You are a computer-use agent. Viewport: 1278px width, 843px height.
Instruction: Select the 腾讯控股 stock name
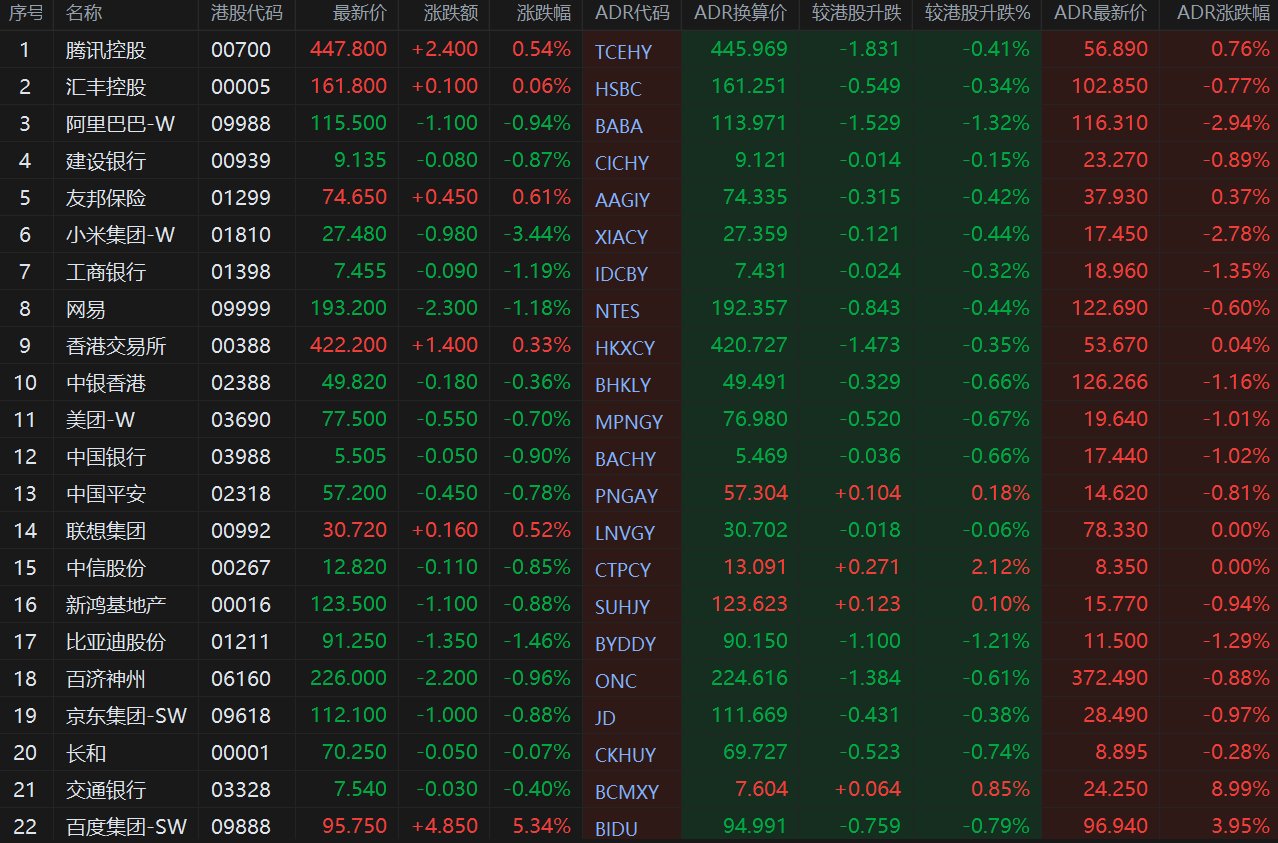tap(106, 50)
